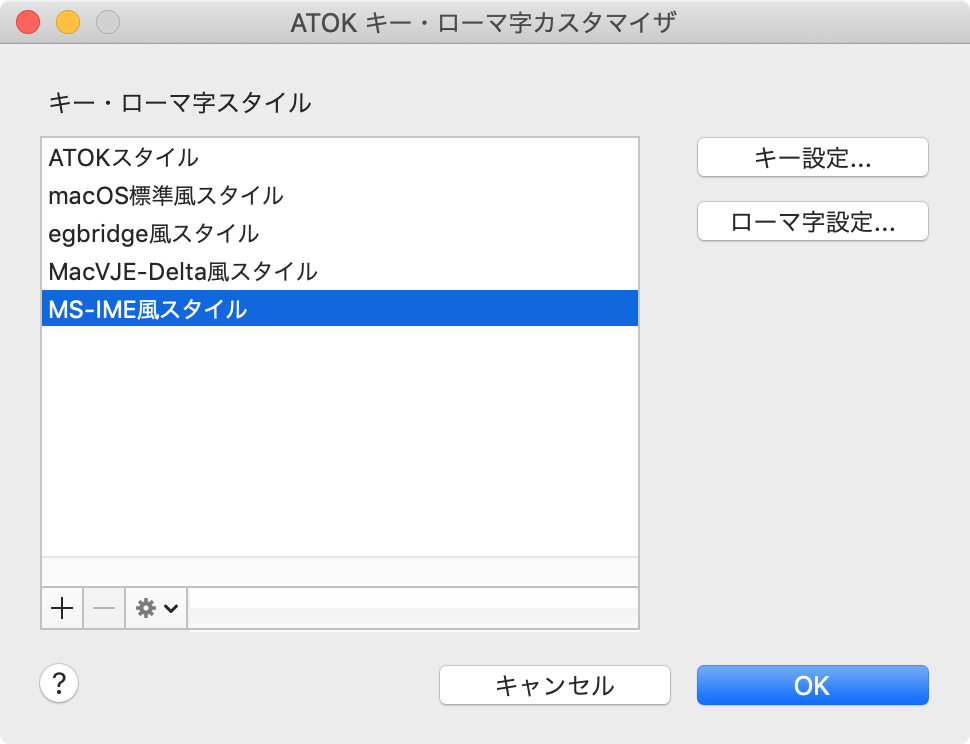This screenshot has width=970, height=744.
Task: Select macOS標準風スタイル entry
Action: (x=340, y=195)
